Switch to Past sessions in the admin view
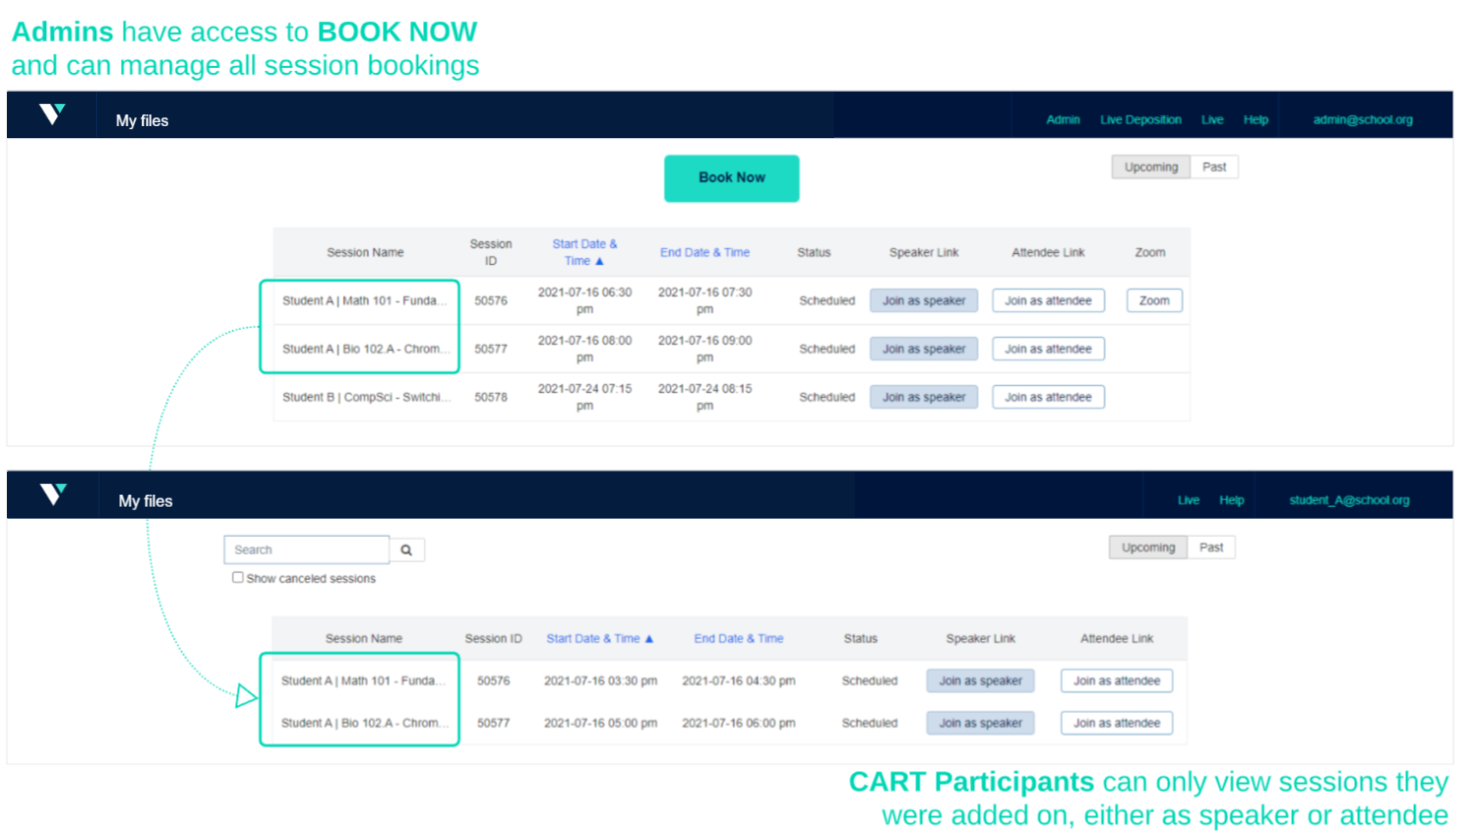This screenshot has width=1461, height=835. coord(1215,167)
